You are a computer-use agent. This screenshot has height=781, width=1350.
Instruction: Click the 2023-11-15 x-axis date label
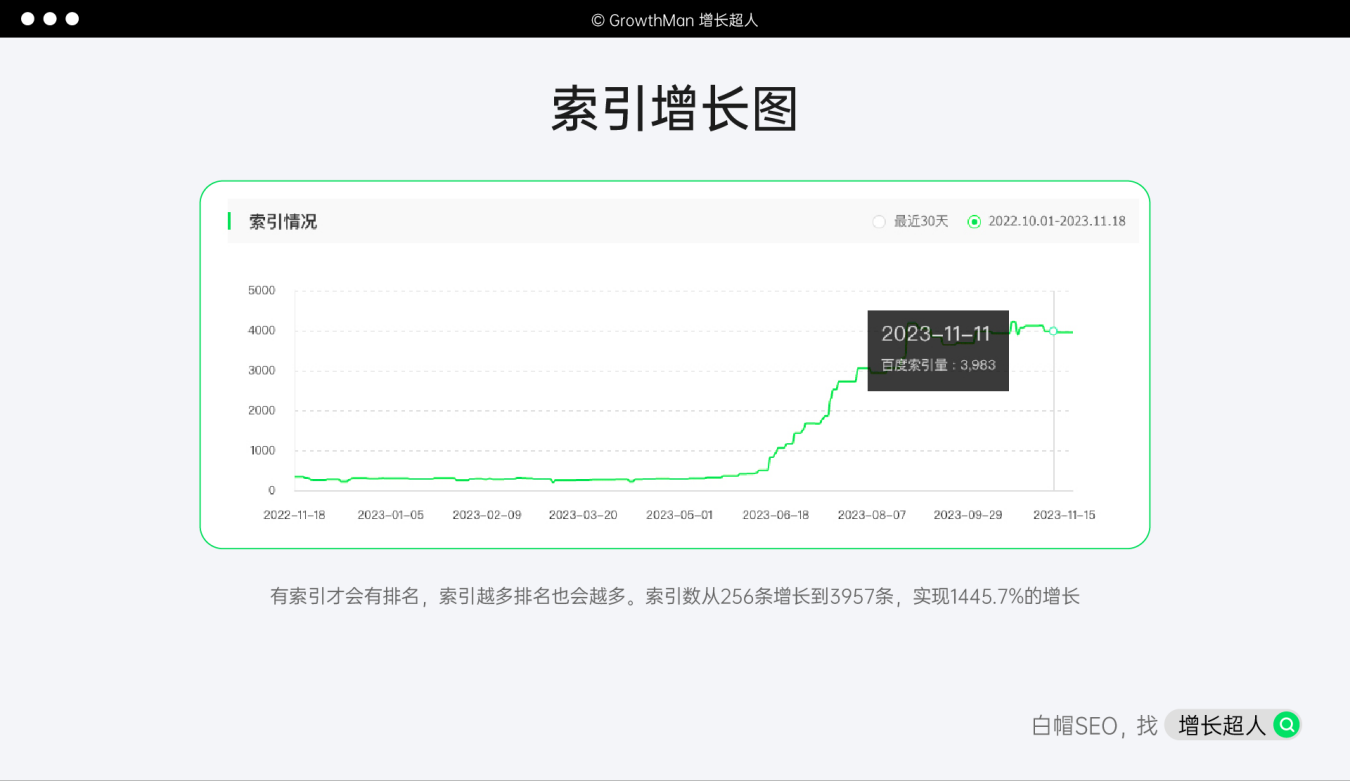[1063, 515]
